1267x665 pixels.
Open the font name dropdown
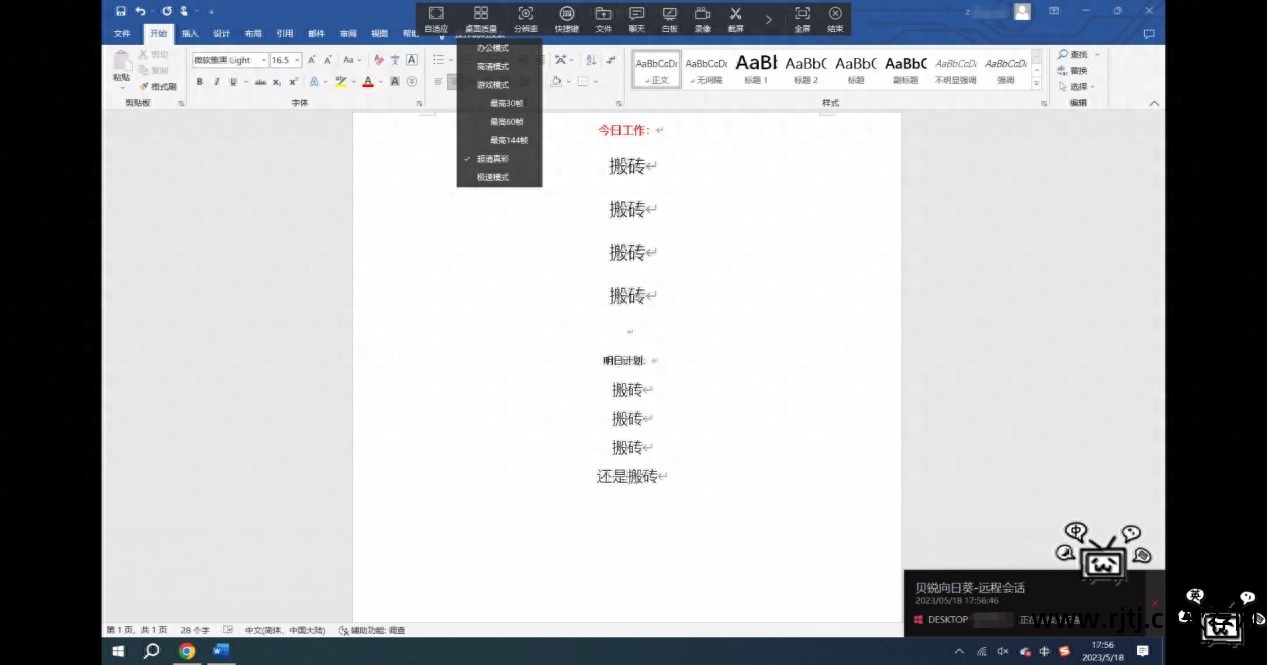click(x=263, y=60)
